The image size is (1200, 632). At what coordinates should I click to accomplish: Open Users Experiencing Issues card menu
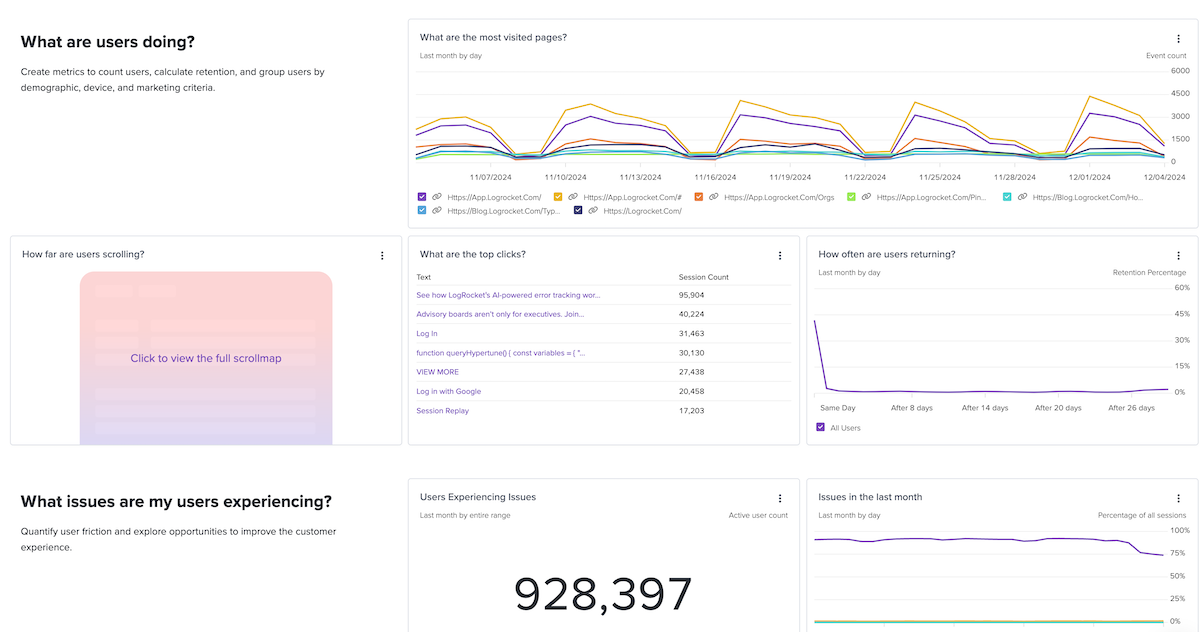(x=780, y=498)
